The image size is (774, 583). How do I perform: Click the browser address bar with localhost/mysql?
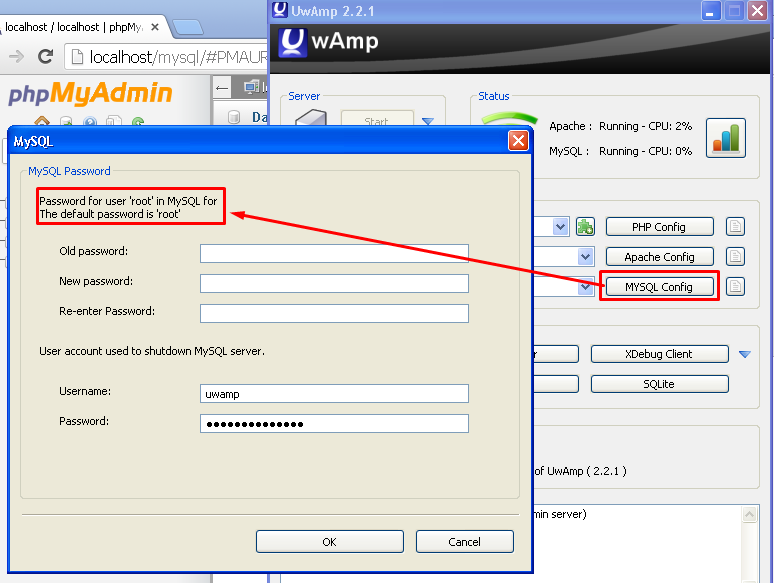[x=166, y=57]
